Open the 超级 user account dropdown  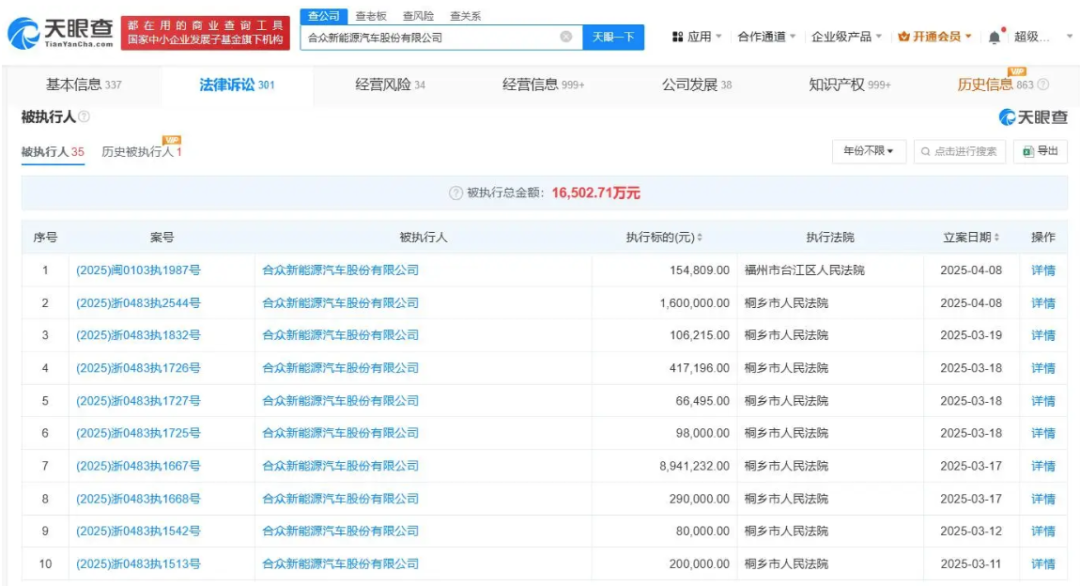(1043, 36)
